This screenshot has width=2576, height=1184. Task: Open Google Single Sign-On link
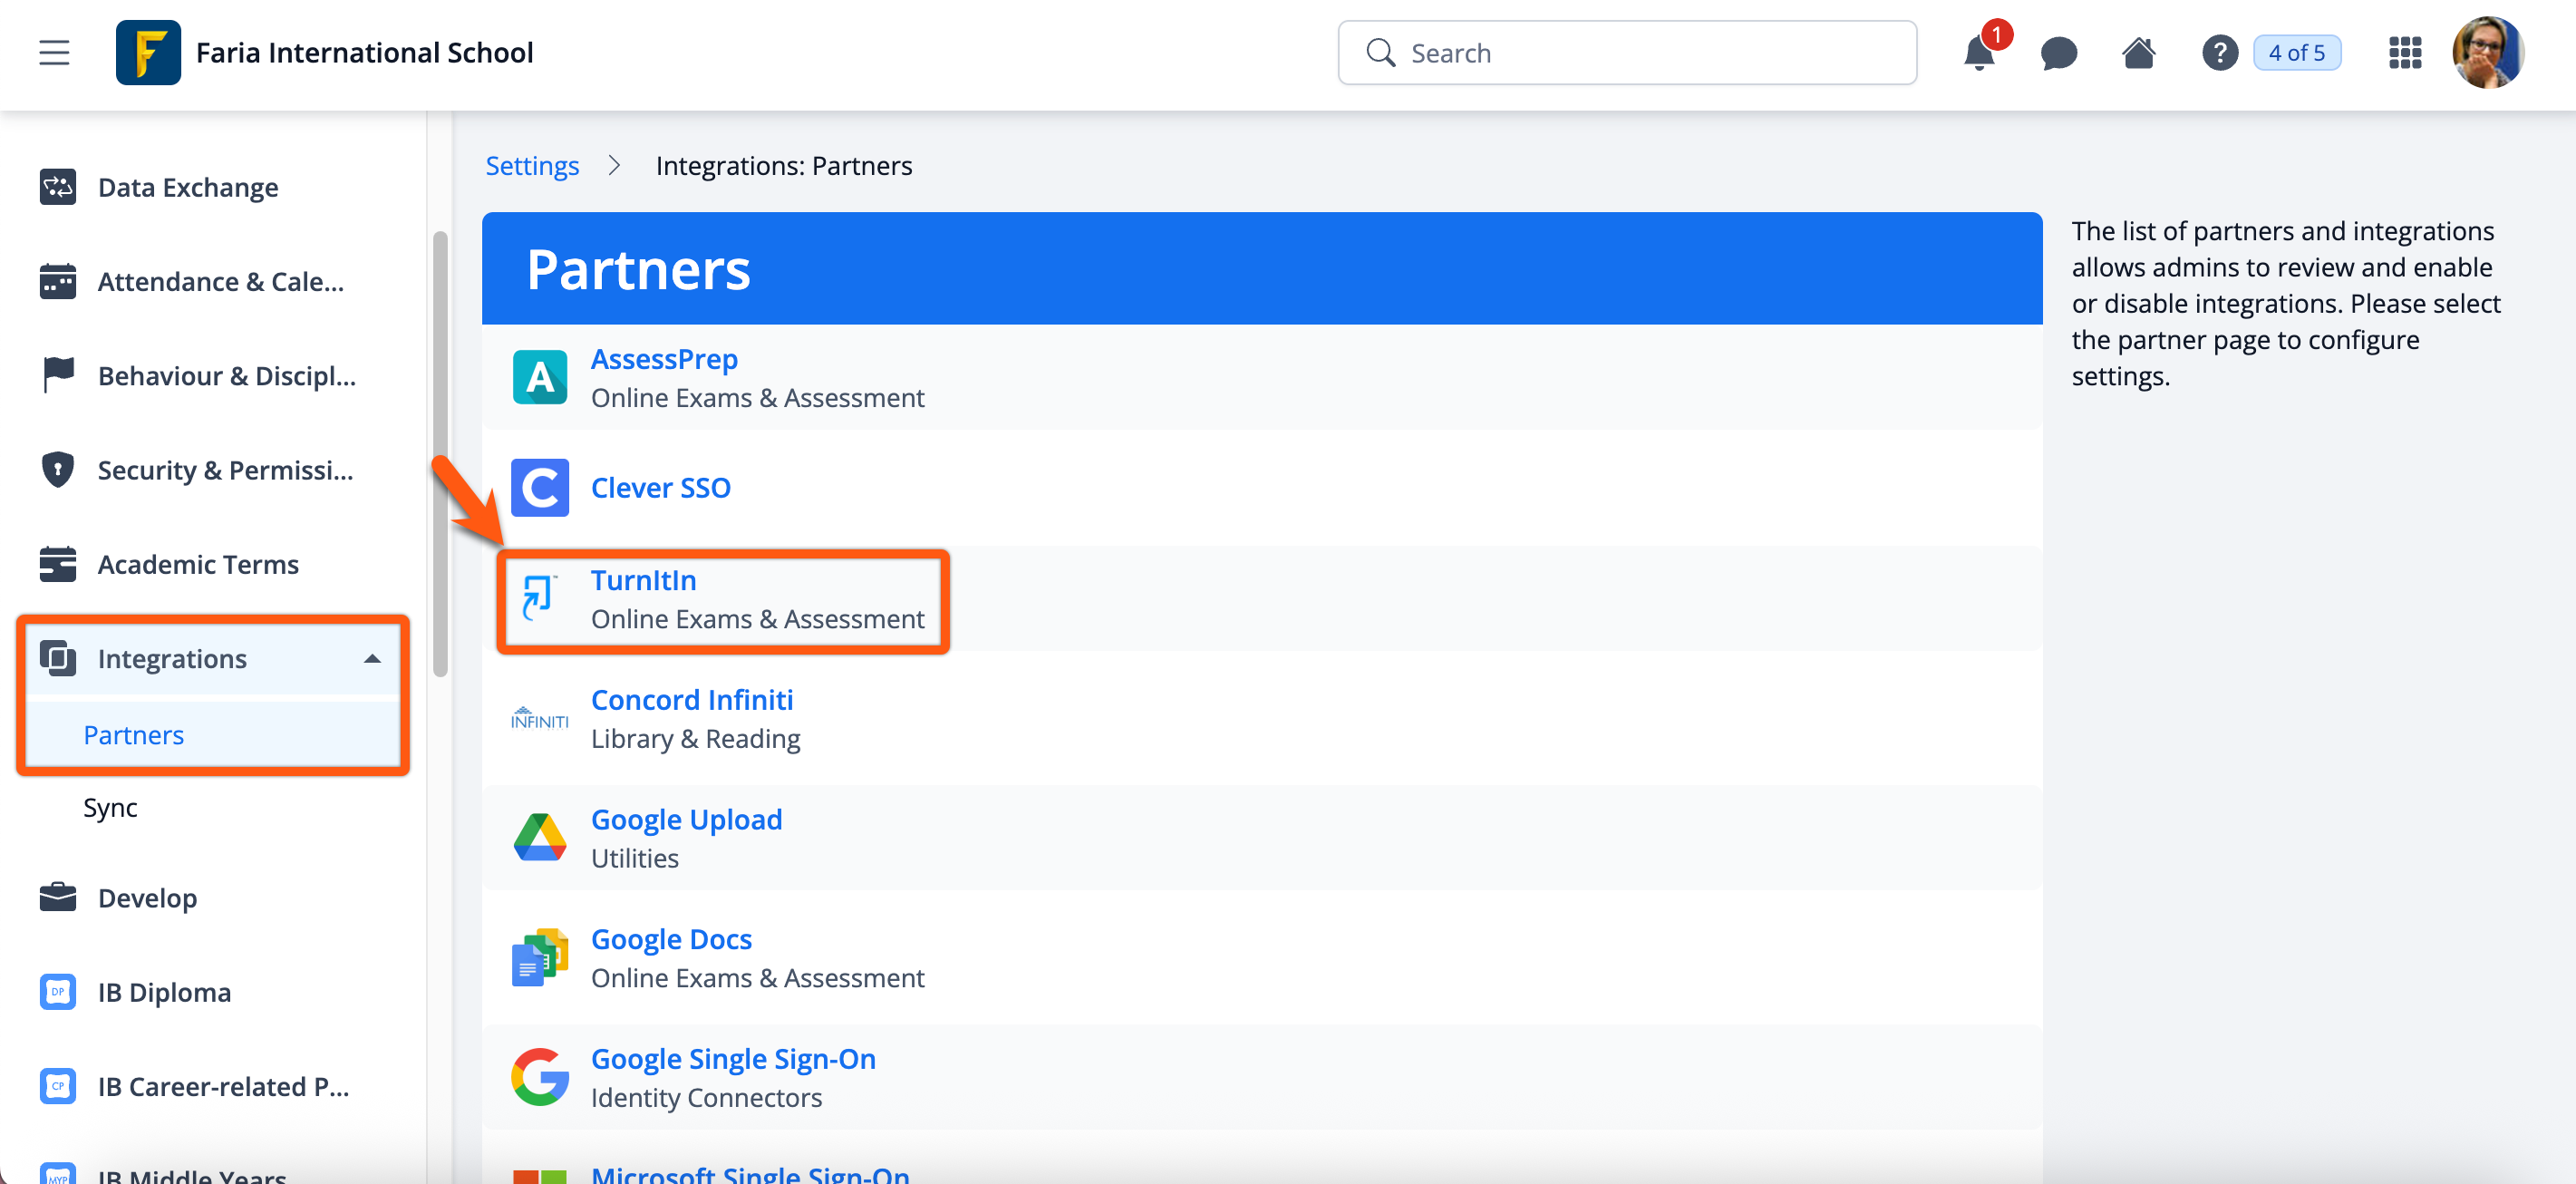733,1059
